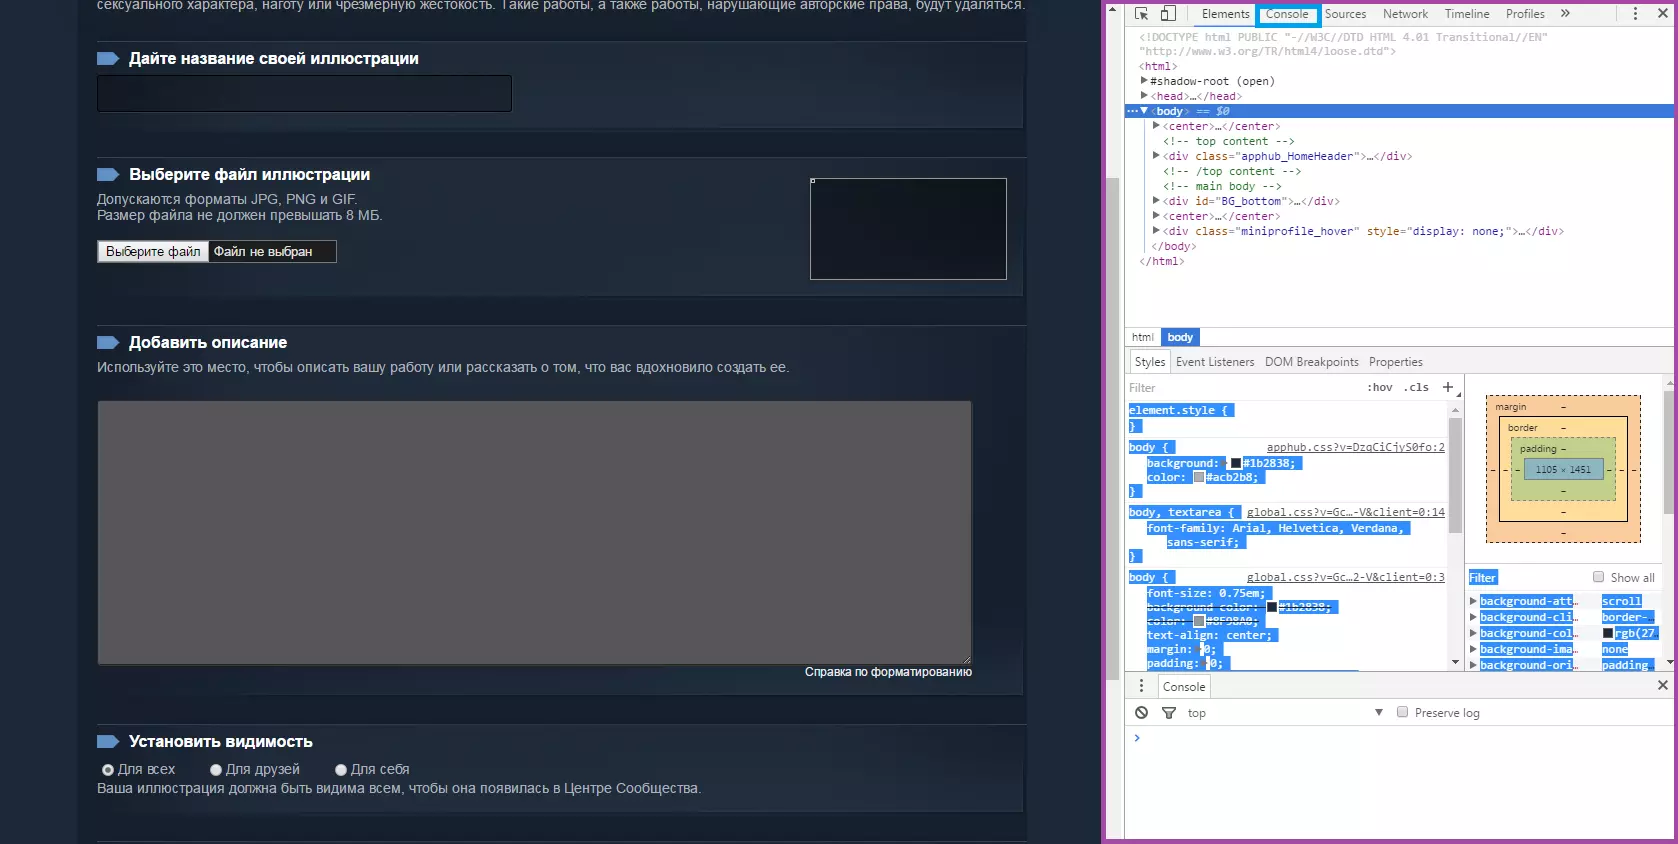This screenshot has height=844, width=1678.
Task: Open the DOM Breakpoints sidebar tab
Action: tap(1311, 362)
